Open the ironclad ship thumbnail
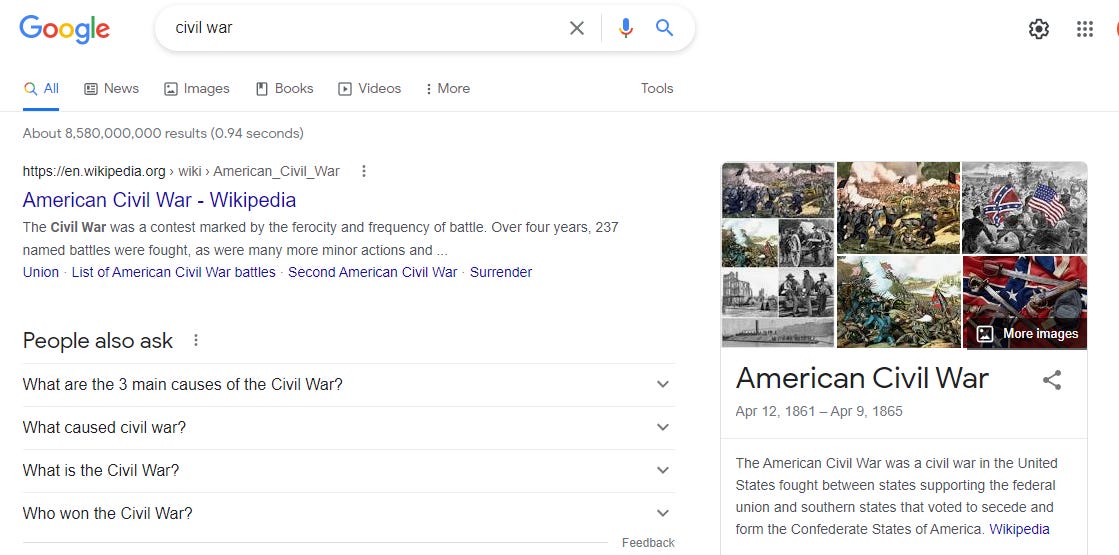The height and width of the screenshot is (555, 1119). (x=778, y=333)
